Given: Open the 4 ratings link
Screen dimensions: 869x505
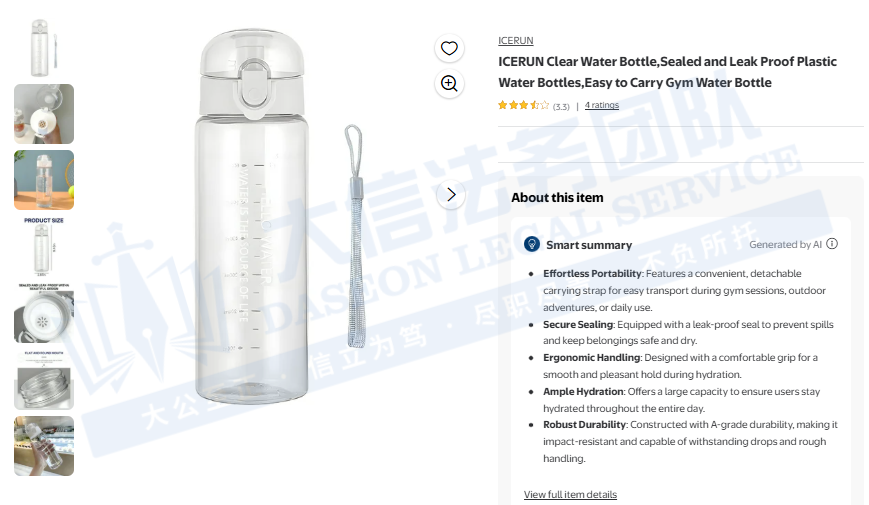Looking at the screenshot, I should click(x=602, y=105).
